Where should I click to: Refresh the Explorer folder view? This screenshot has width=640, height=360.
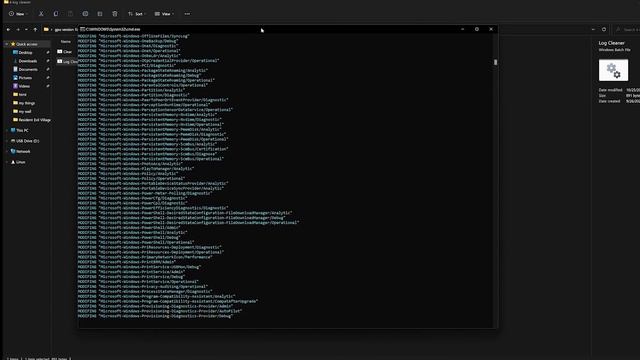tap(604, 29)
